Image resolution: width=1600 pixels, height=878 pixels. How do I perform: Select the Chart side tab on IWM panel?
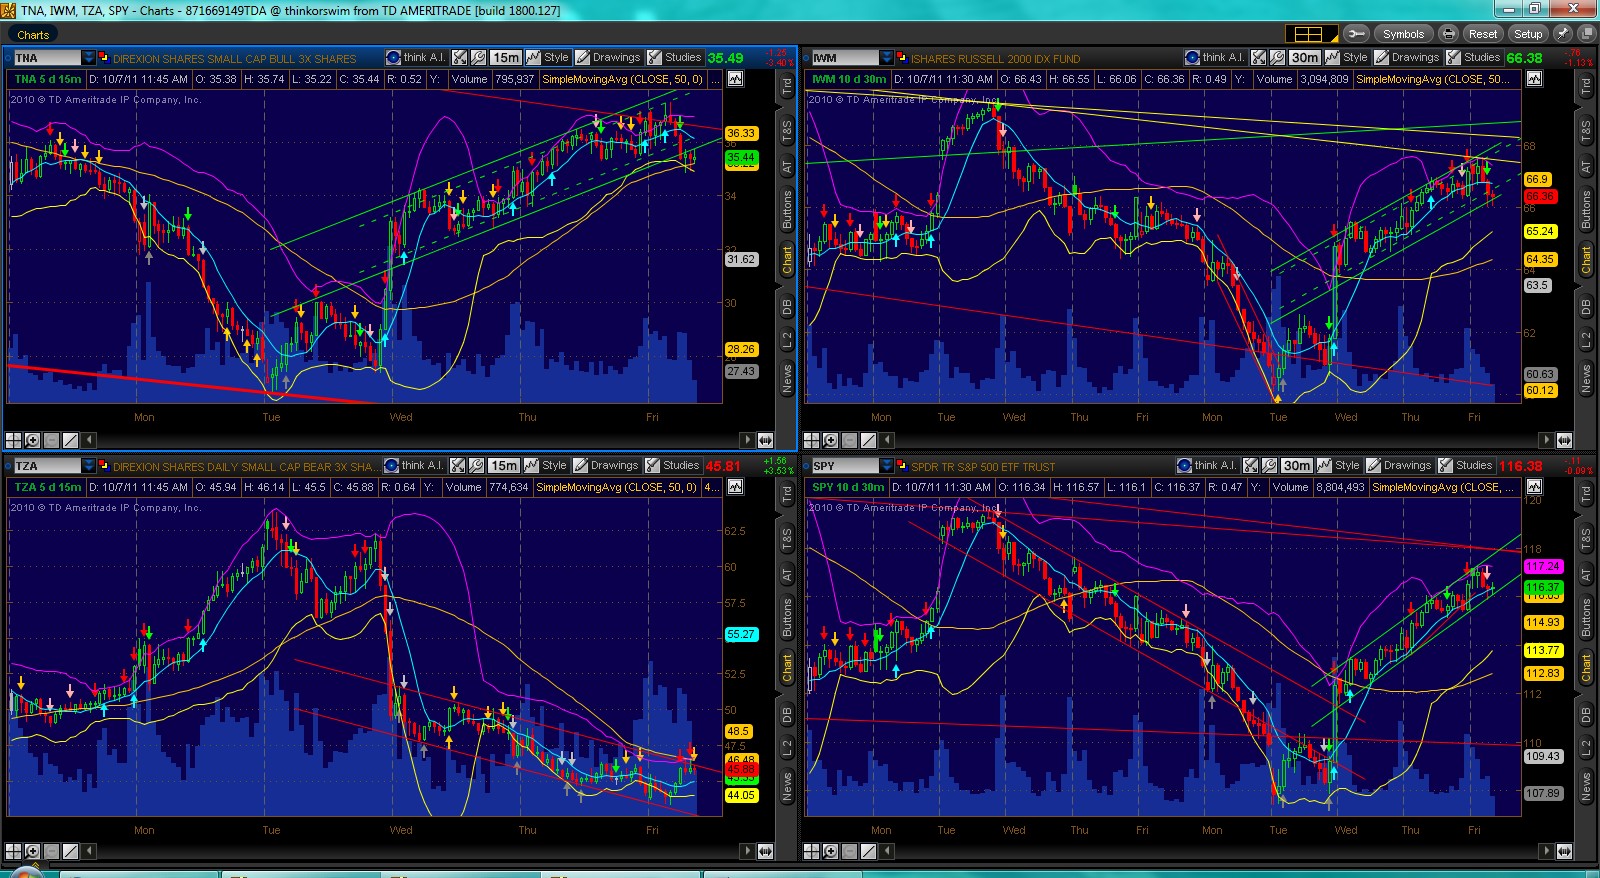(1586, 259)
